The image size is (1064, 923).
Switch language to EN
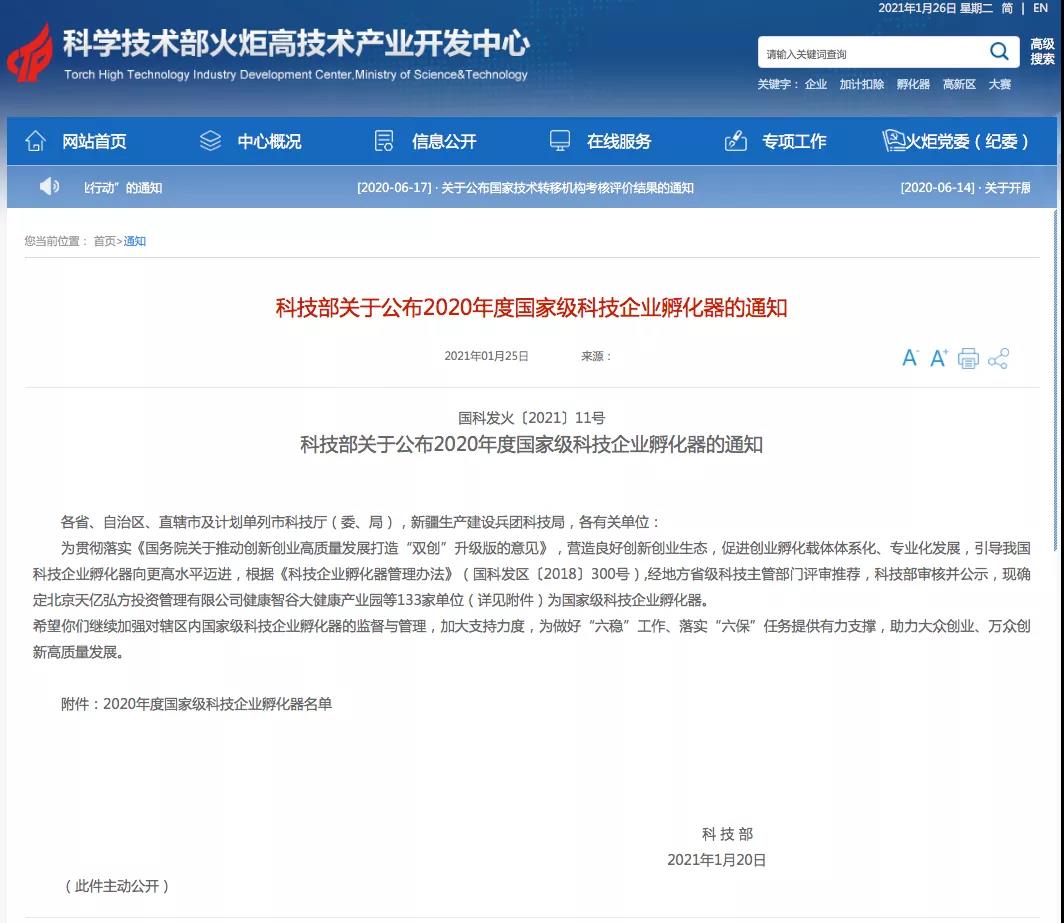point(1040,8)
